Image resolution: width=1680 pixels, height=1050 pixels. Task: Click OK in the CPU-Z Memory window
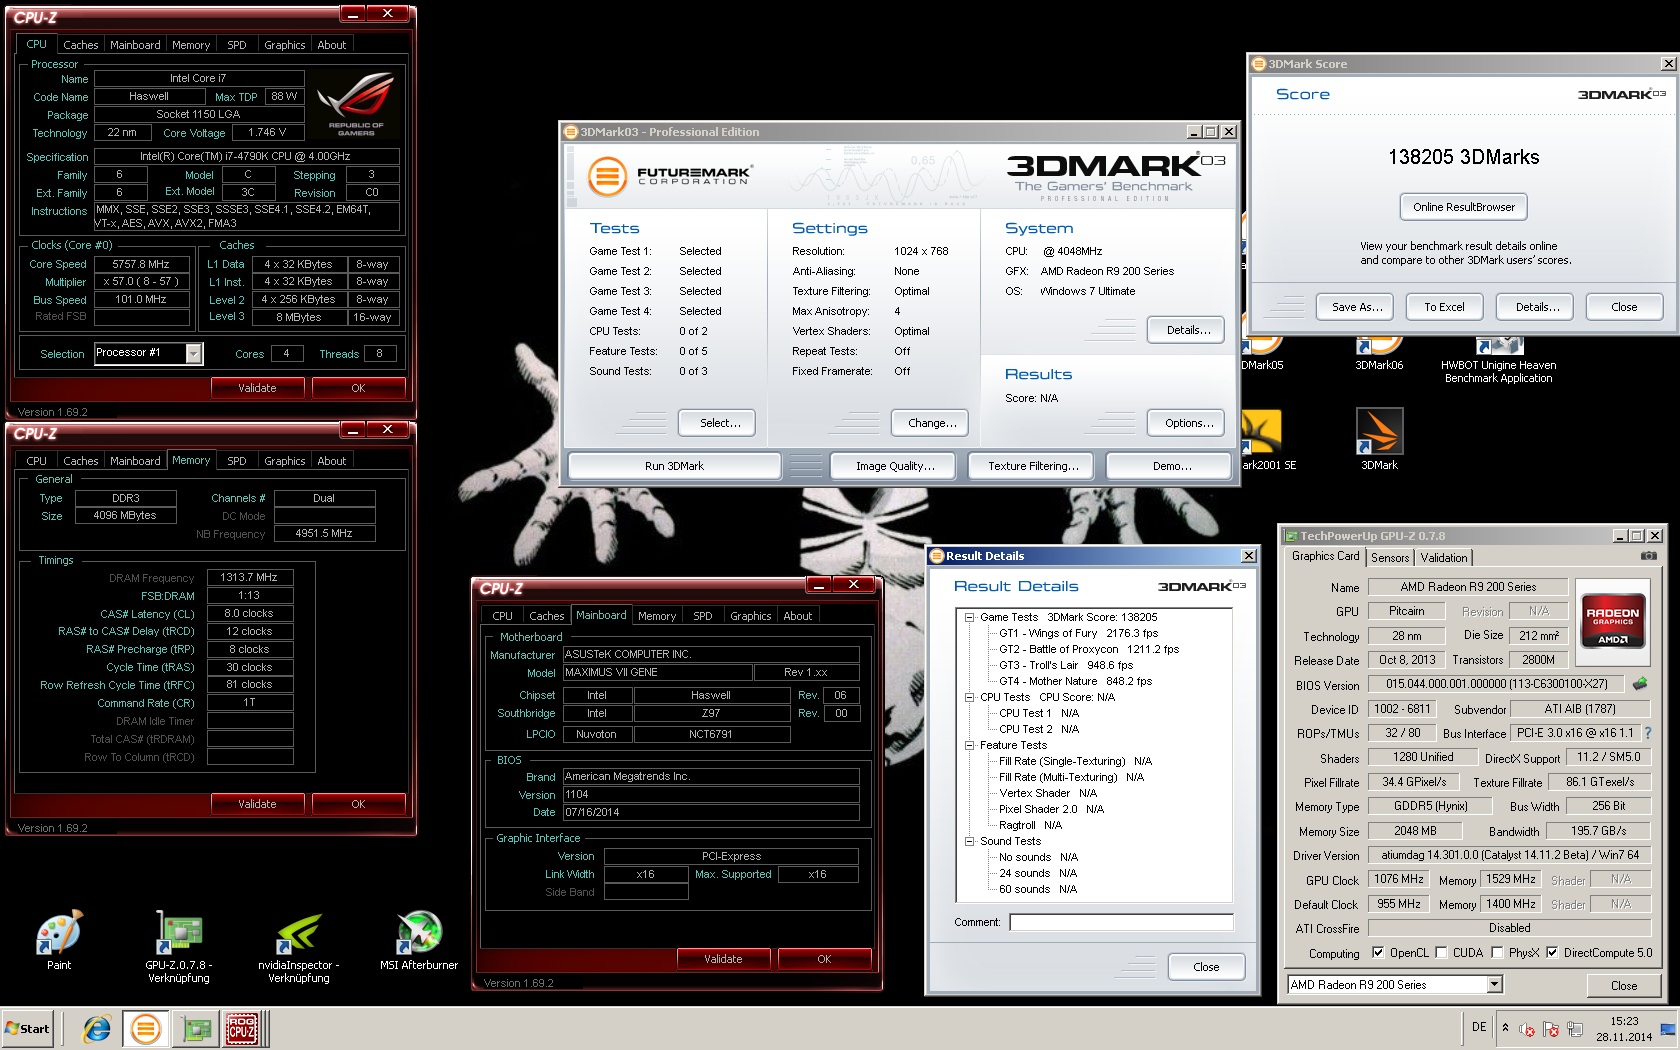[x=358, y=804]
